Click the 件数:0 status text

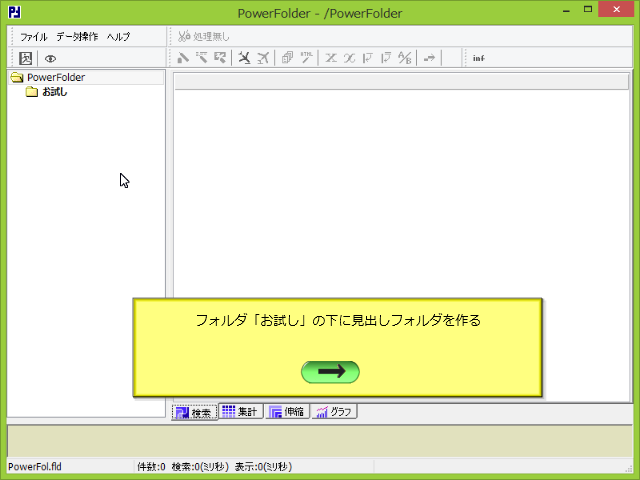tap(151, 467)
